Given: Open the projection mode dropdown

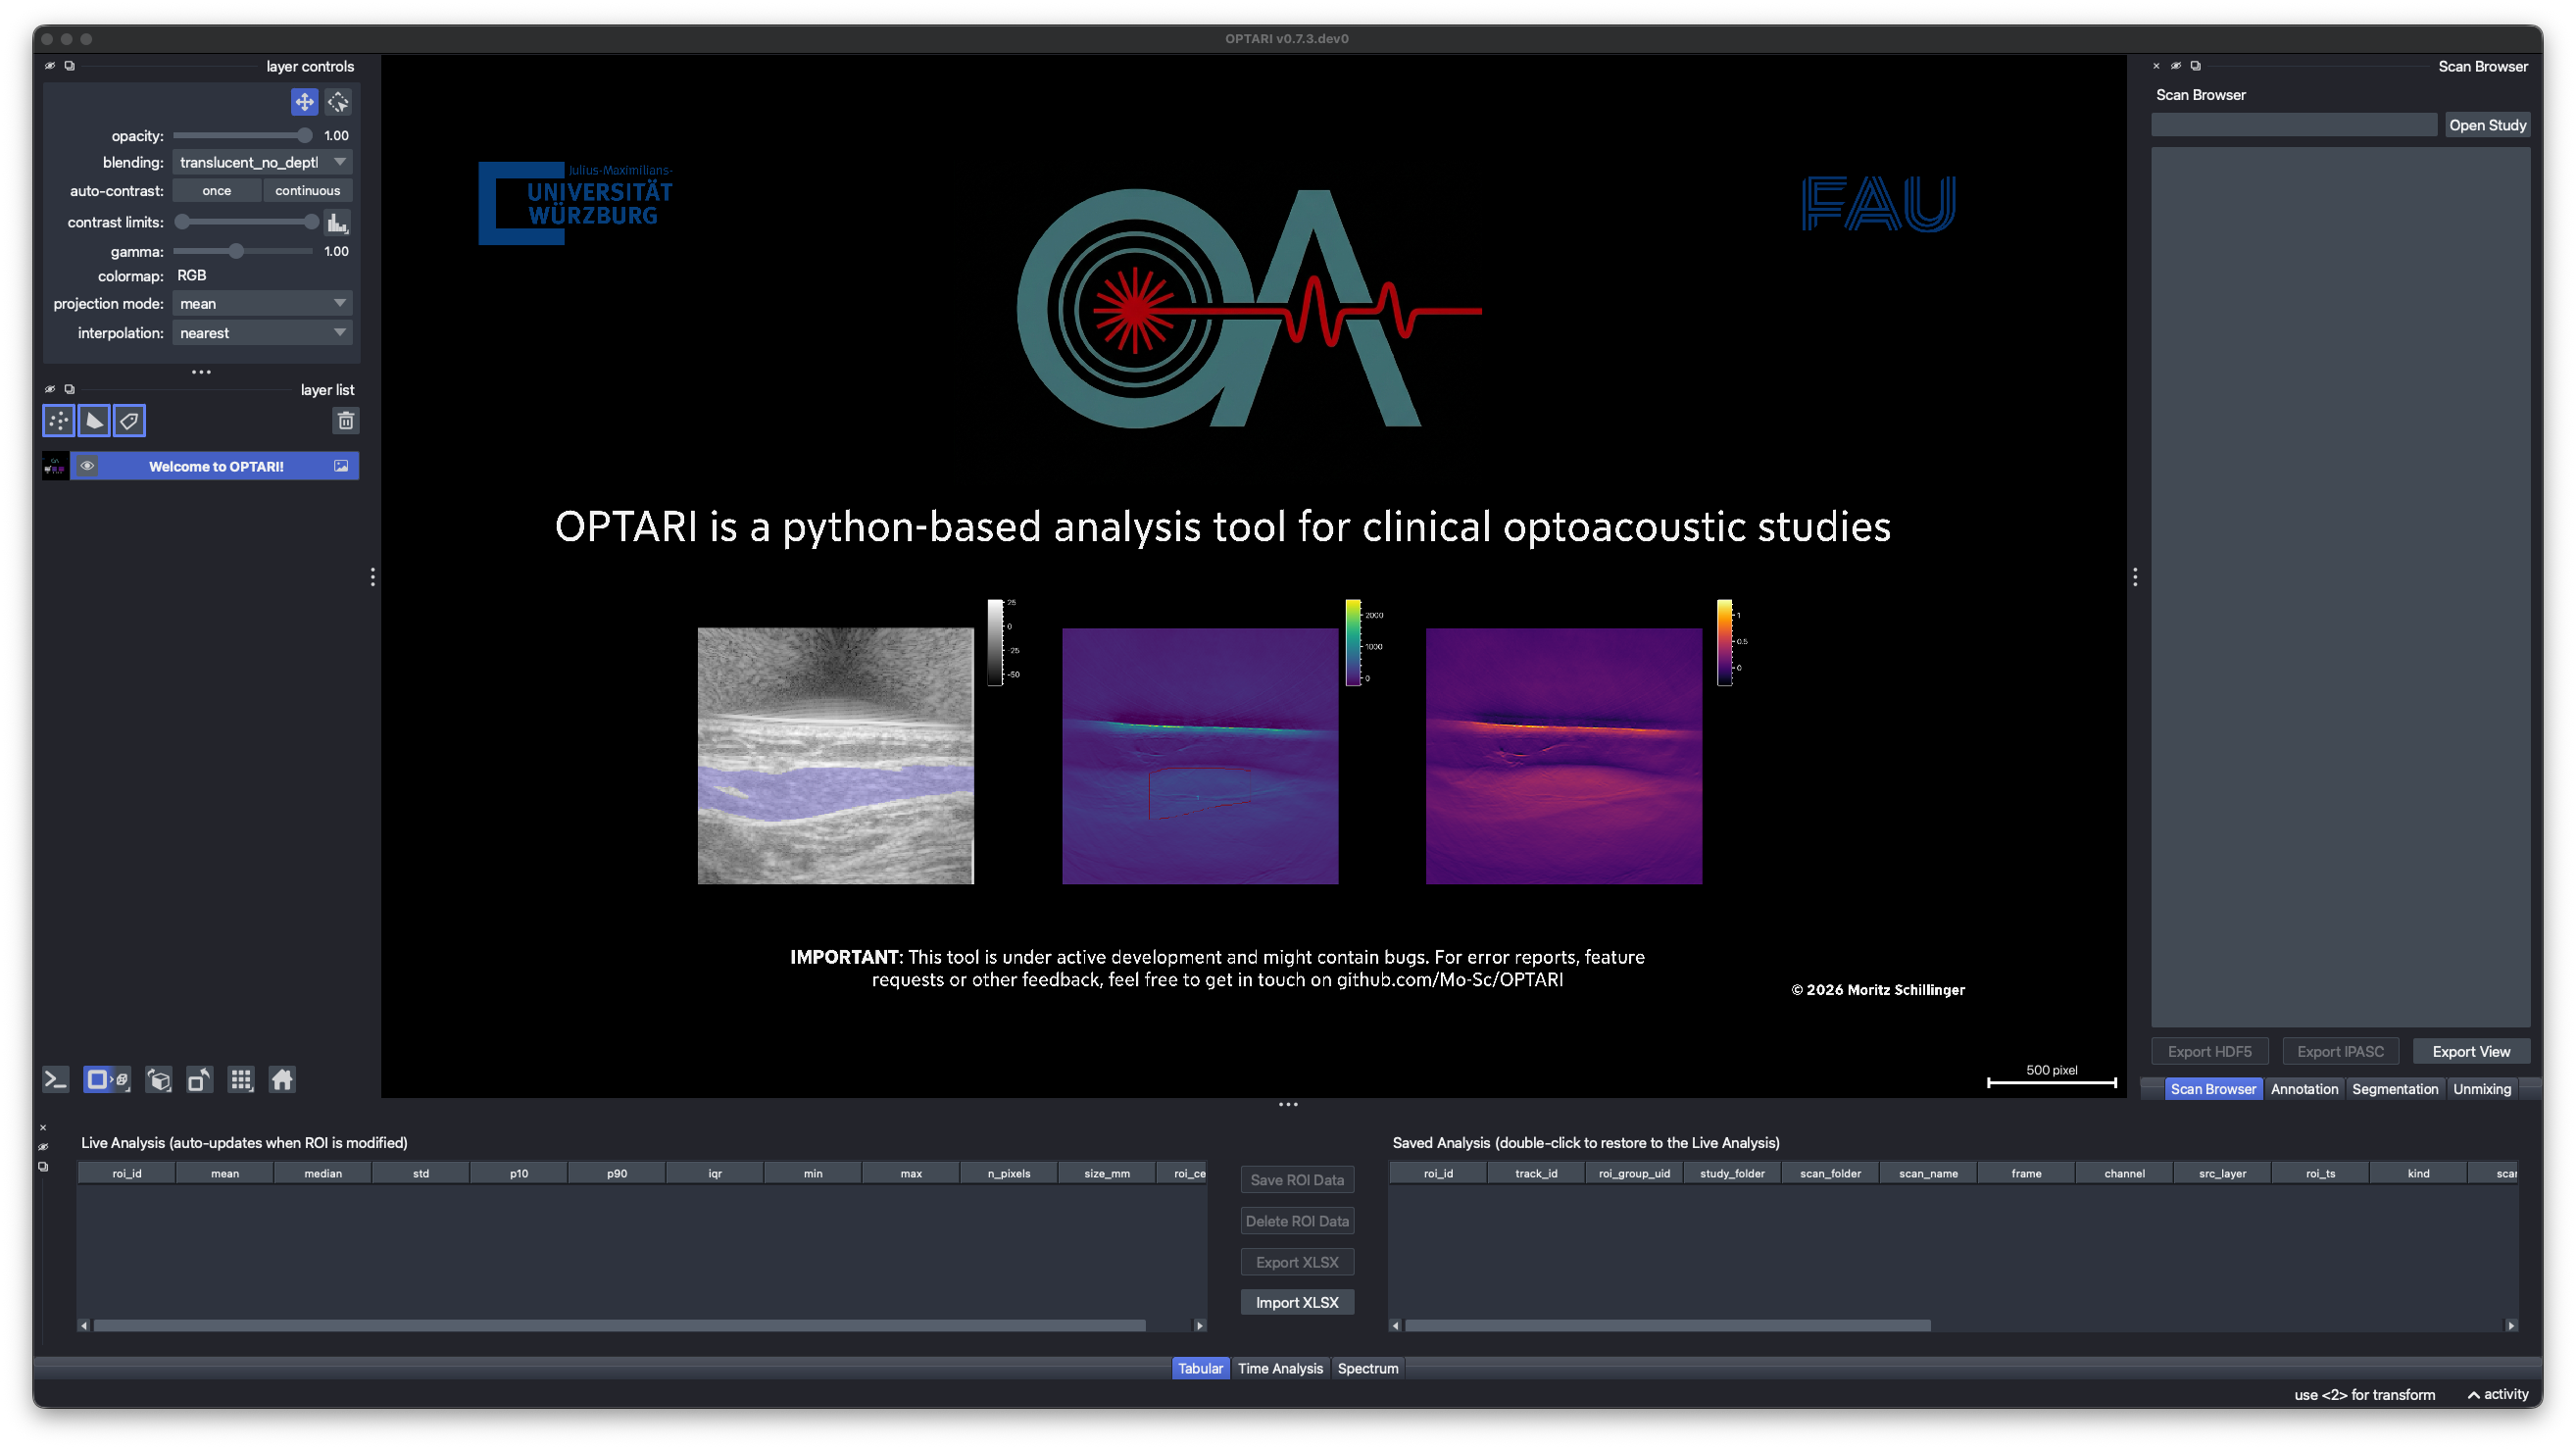Looking at the screenshot, I should pos(262,303).
